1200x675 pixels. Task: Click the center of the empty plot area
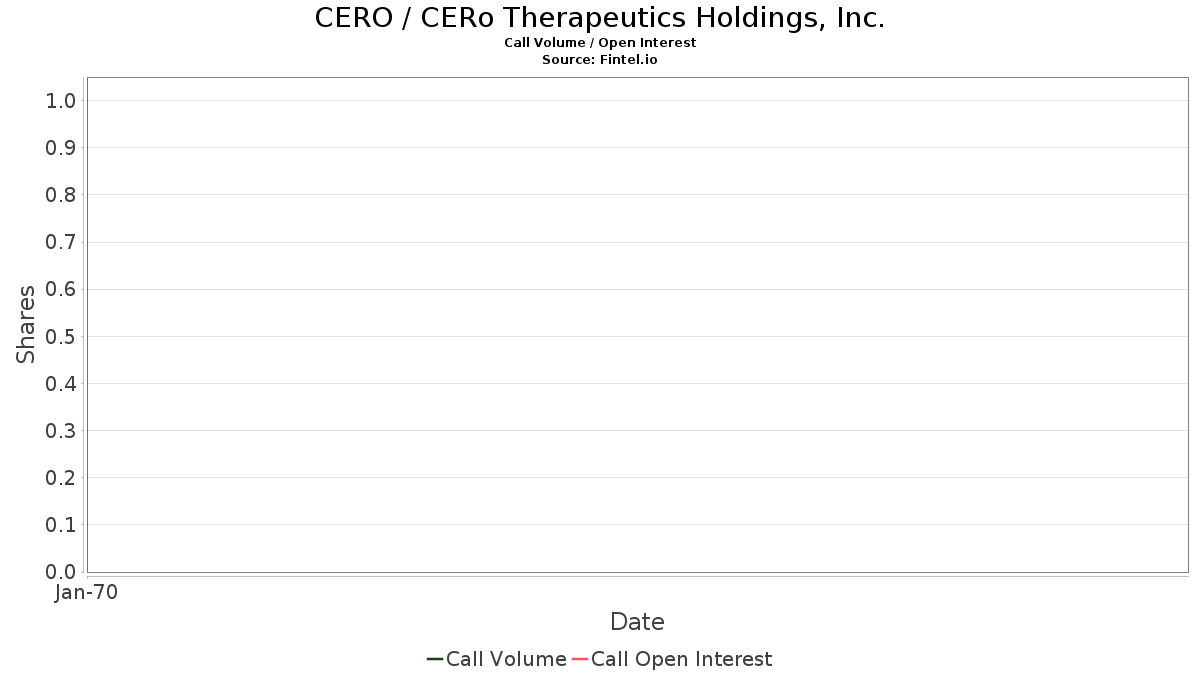click(x=637, y=325)
